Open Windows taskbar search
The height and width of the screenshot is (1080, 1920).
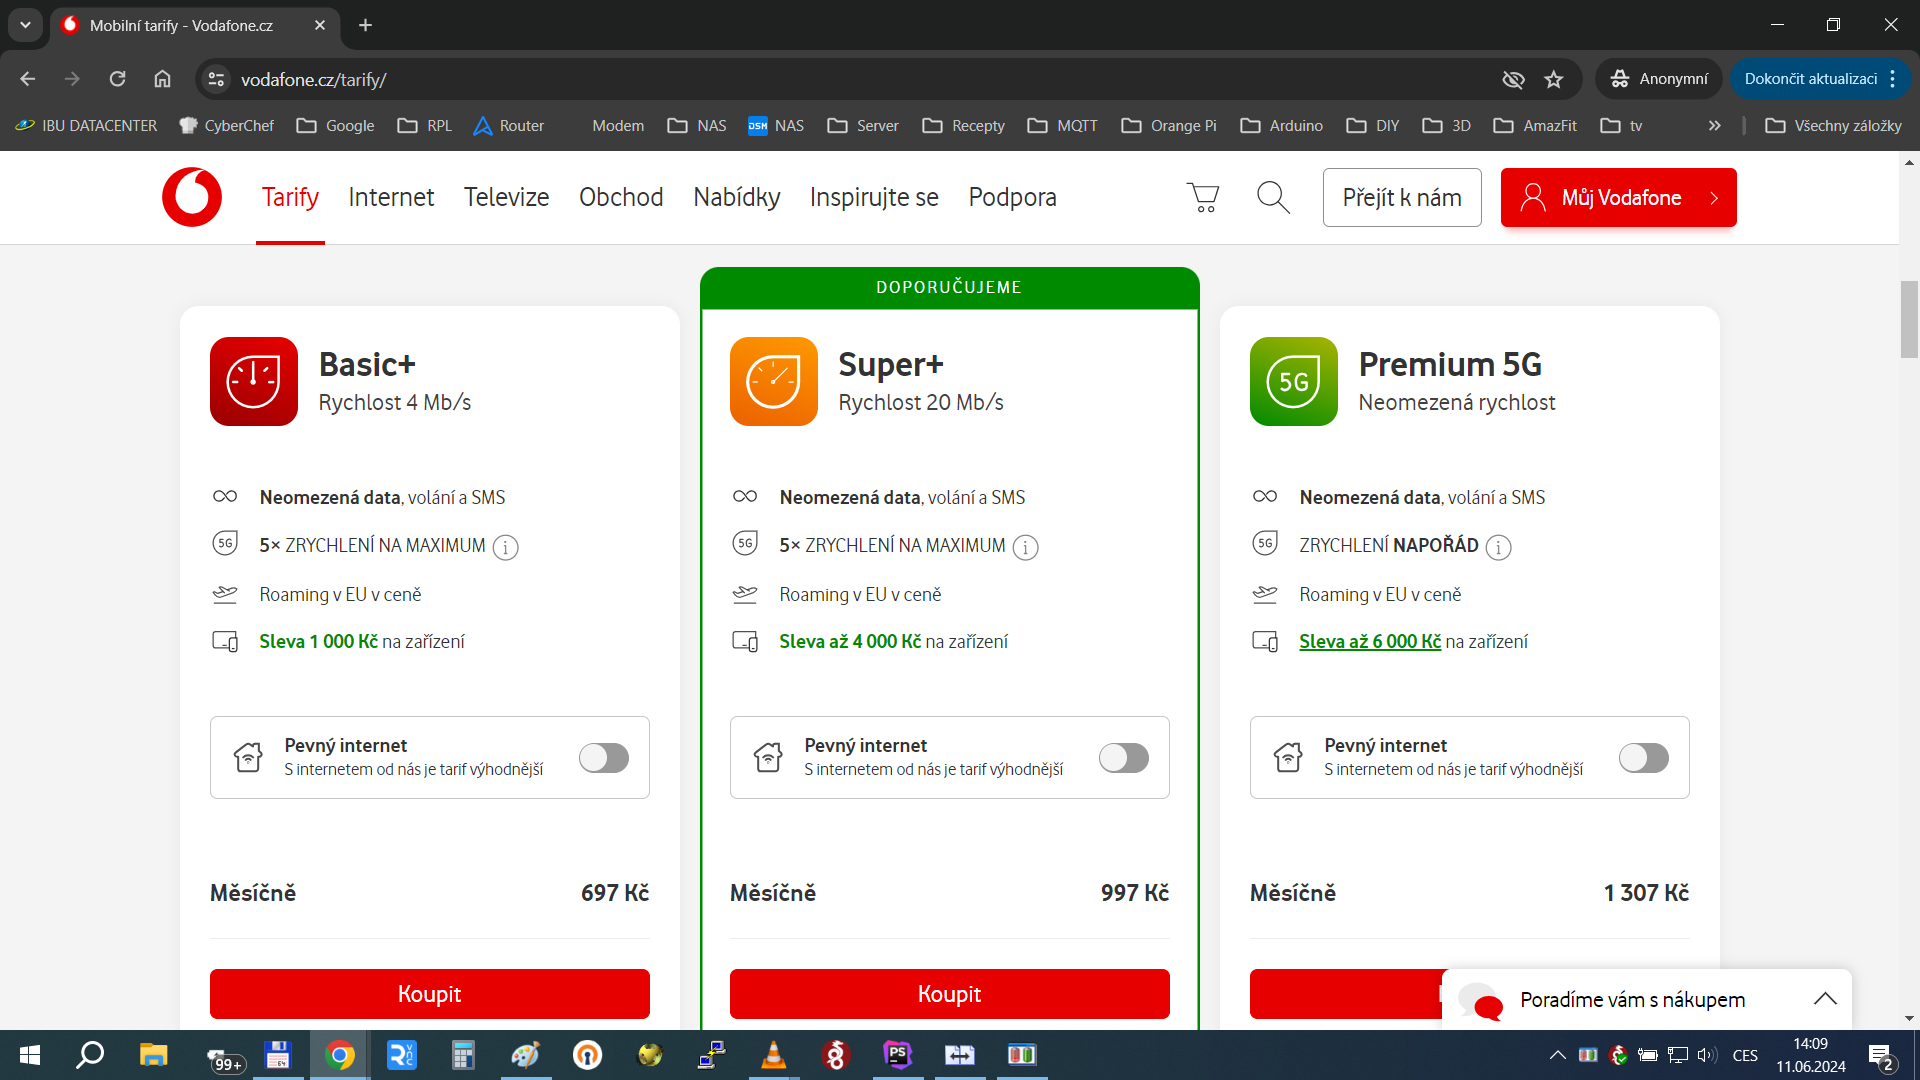tap(91, 1055)
